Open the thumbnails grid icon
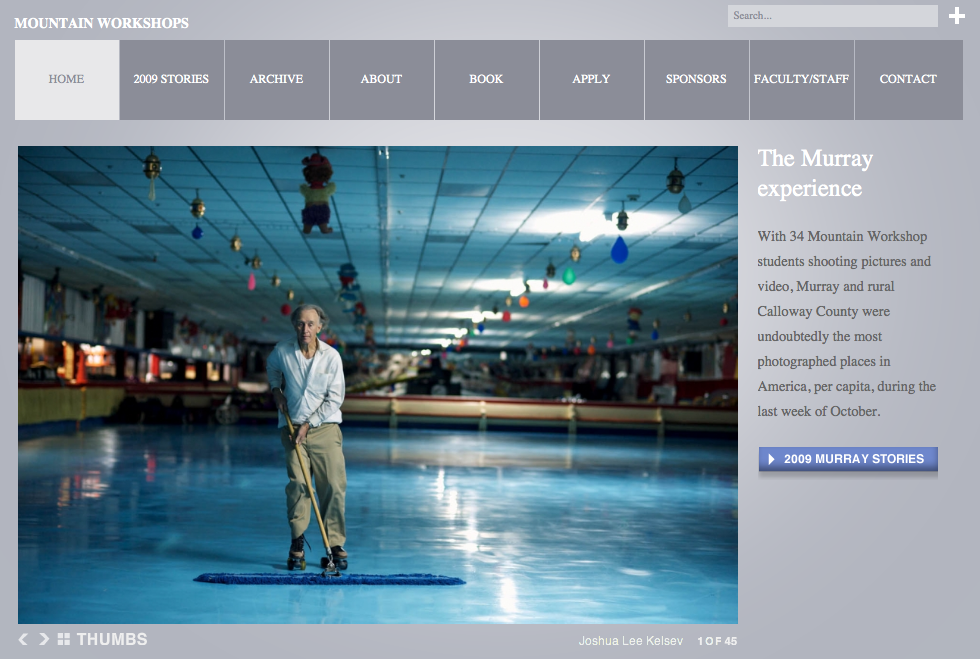The height and width of the screenshot is (659, 980). (64, 639)
